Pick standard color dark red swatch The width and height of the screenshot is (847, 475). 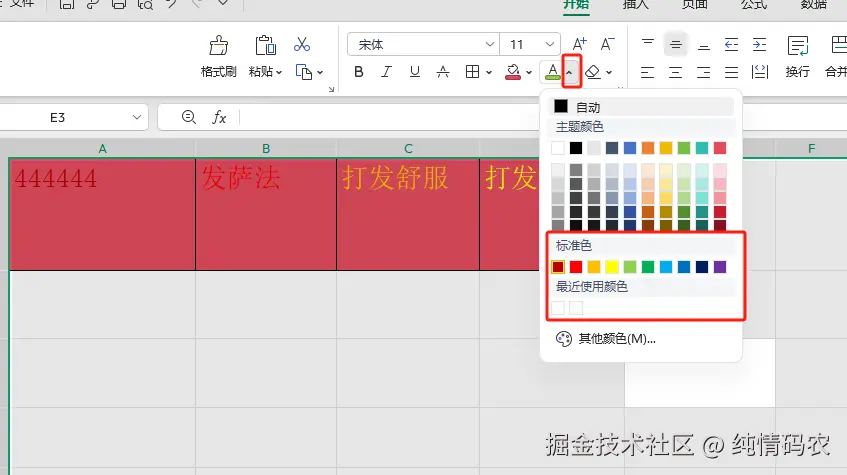(x=558, y=266)
